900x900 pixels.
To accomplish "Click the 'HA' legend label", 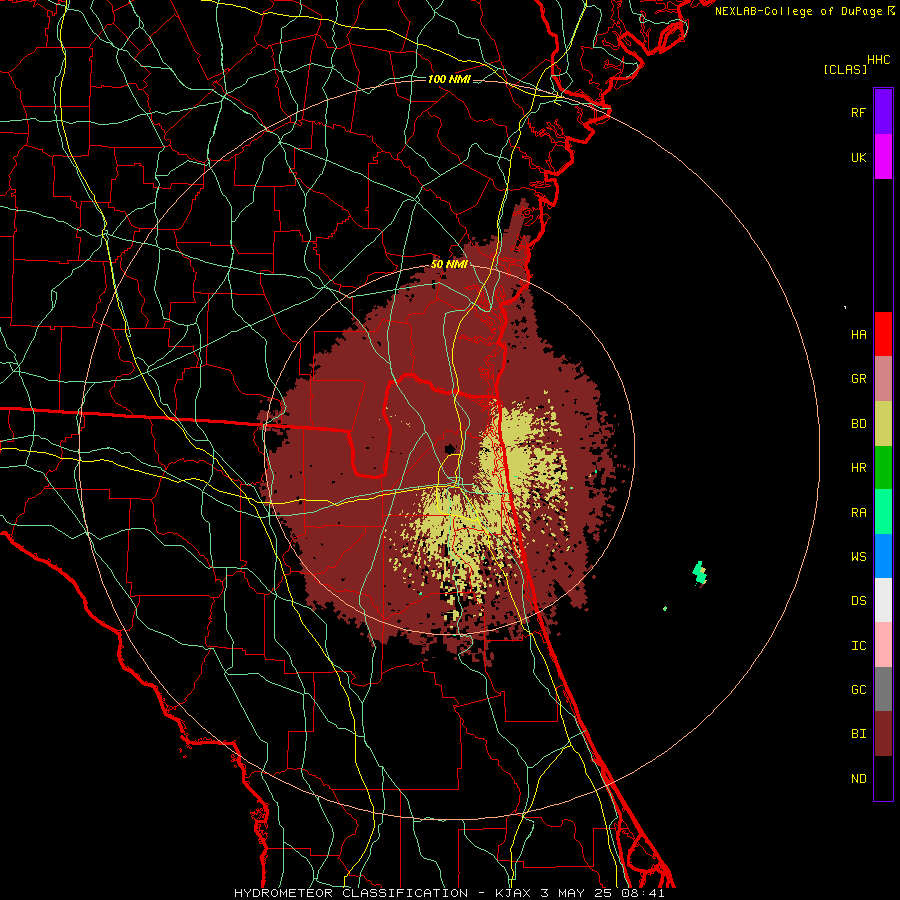I will coord(858,335).
